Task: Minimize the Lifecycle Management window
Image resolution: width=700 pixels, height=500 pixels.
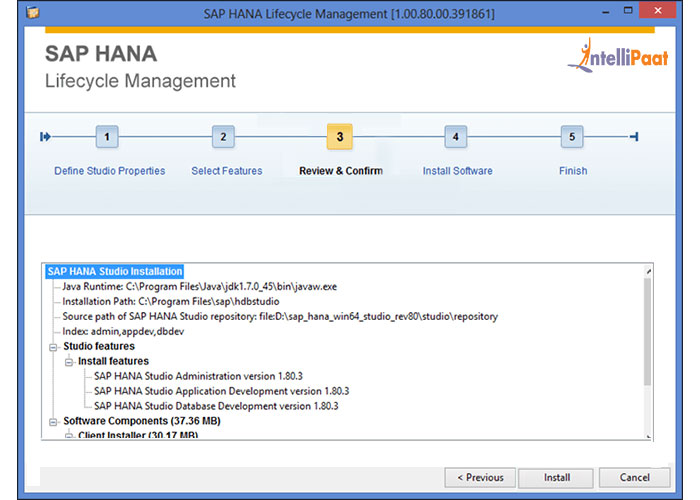Action: 605,12
